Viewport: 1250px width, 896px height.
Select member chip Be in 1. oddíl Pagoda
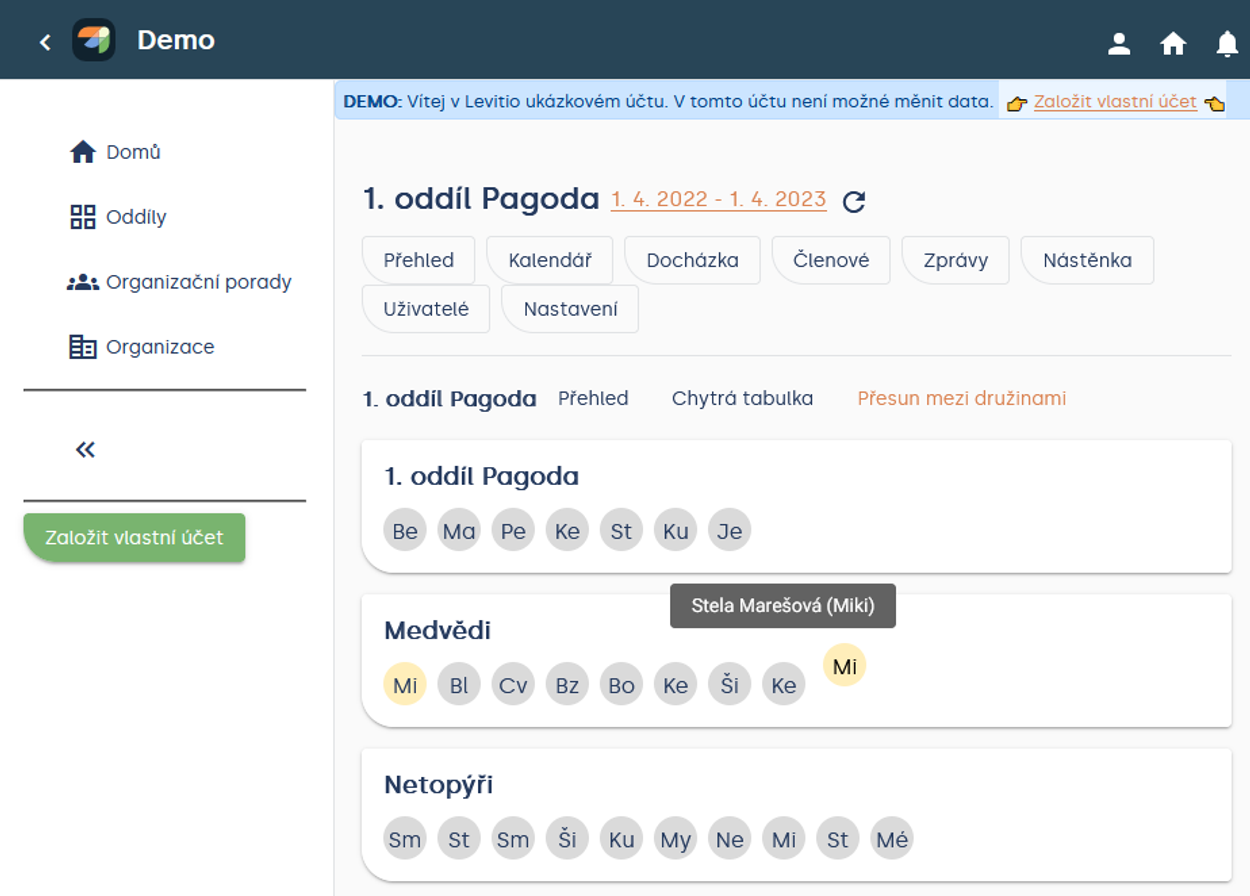pyautogui.click(x=405, y=531)
